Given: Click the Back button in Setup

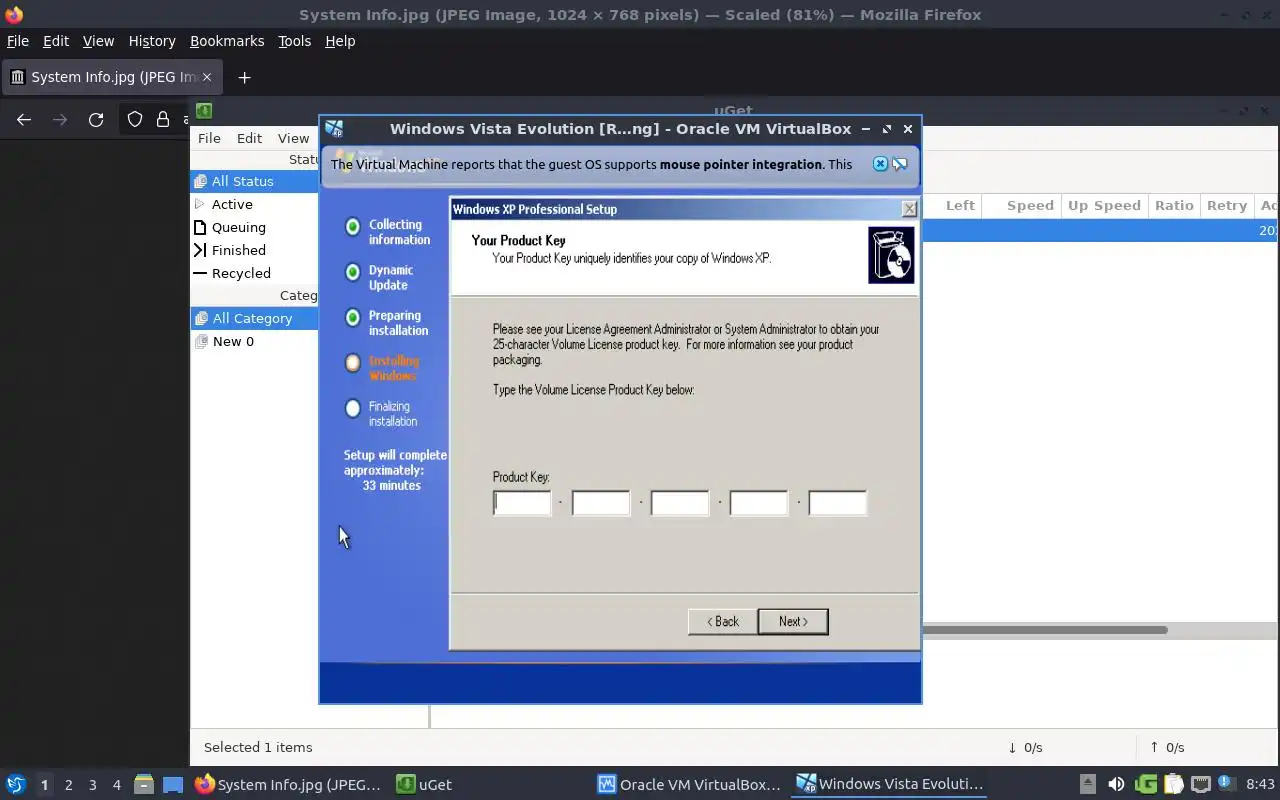Looking at the screenshot, I should [722, 621].
